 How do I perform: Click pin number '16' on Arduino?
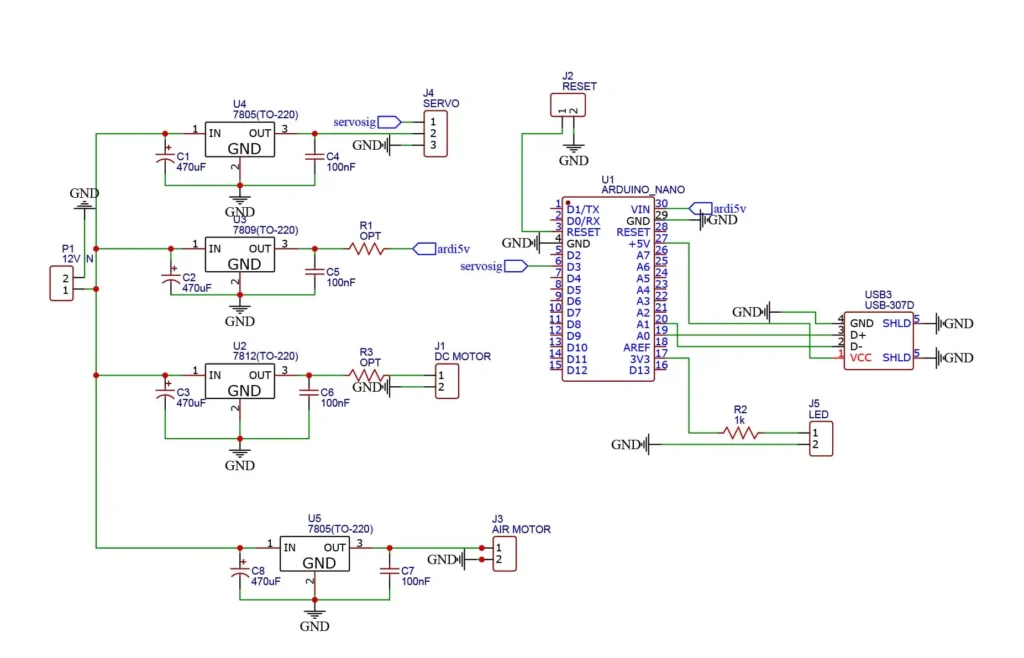point(662,365)
